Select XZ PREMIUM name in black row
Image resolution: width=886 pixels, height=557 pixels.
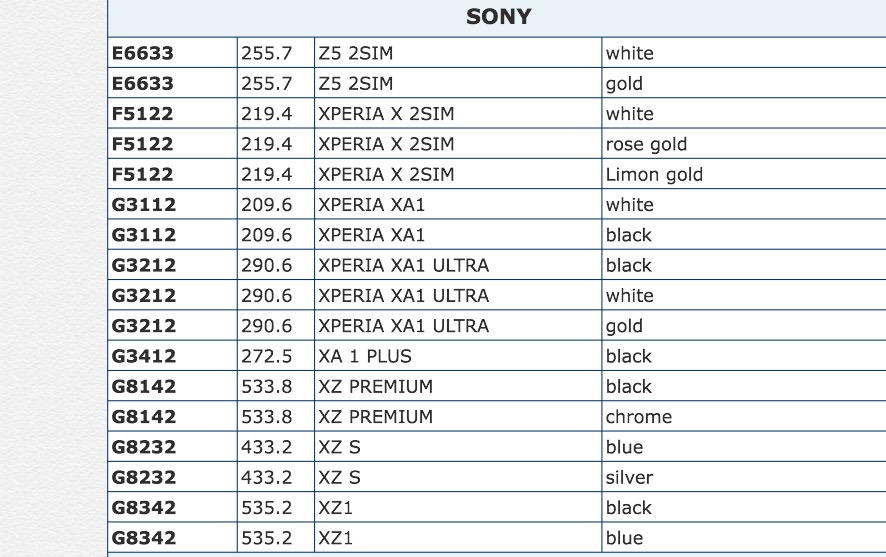(x=376, y=387)
